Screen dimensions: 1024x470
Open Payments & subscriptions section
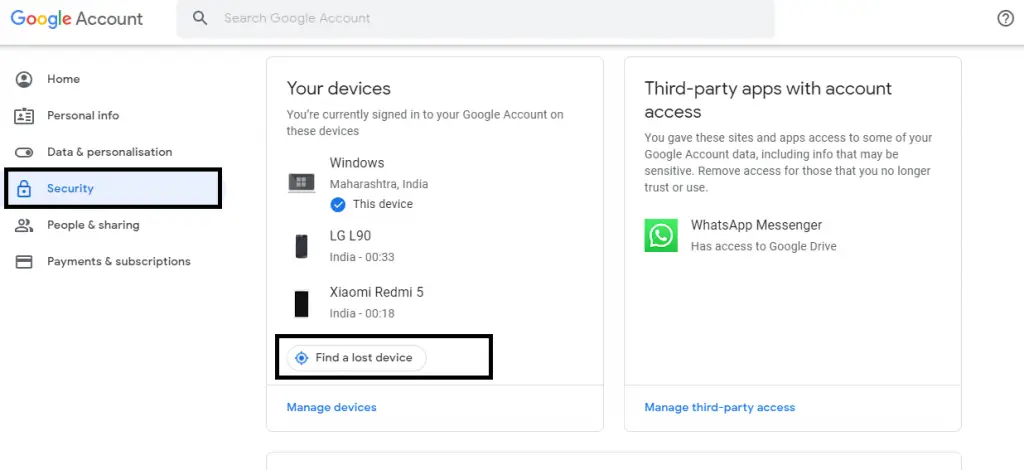pos(119,262)
